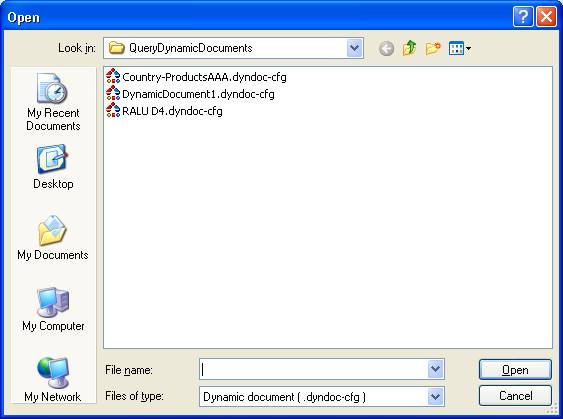The height and width of the screenshot is (419, 563).
Task: Browse My Network places
Action: tap(53, 380)
